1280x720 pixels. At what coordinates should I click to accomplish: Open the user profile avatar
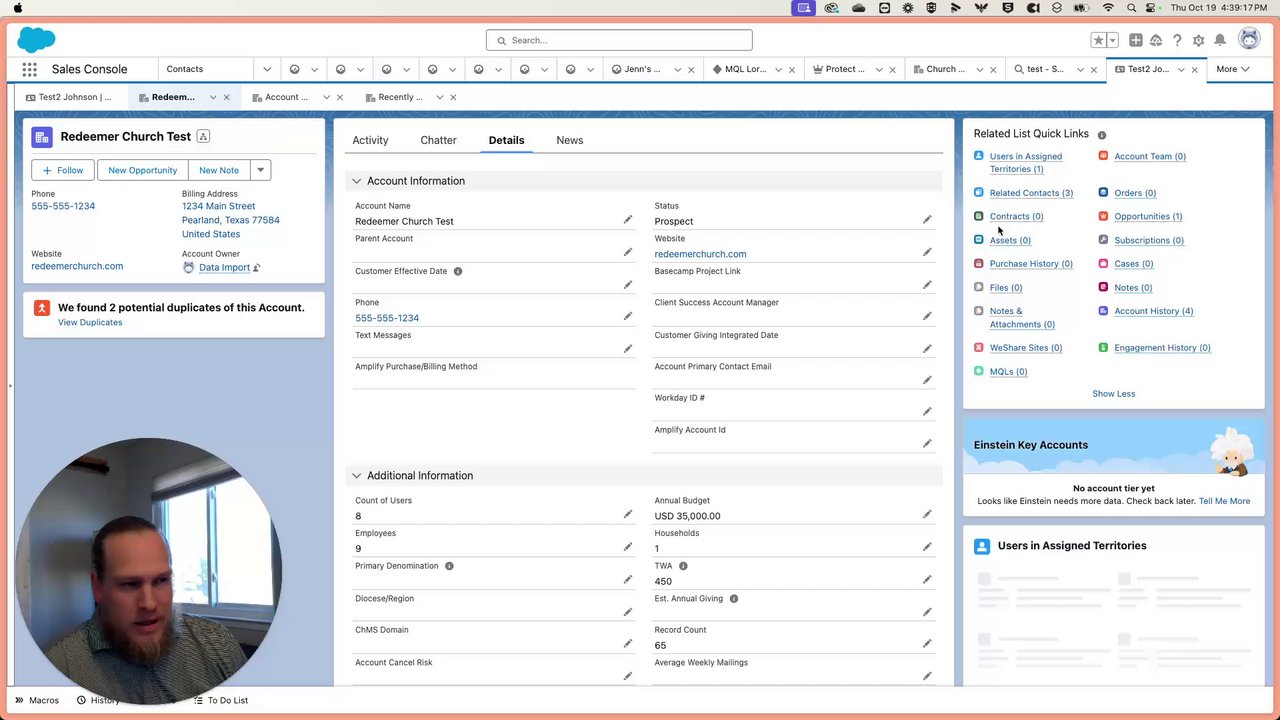click(x=1249, y=39)
